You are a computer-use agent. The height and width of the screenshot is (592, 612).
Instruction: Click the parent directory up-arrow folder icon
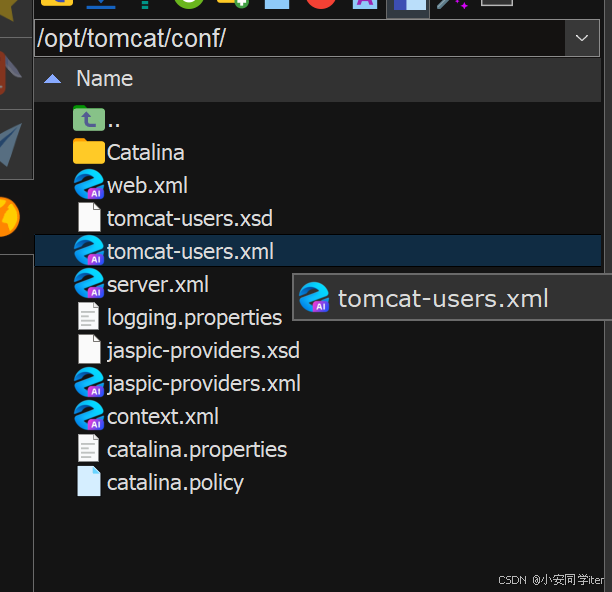(x=88, y=120)
